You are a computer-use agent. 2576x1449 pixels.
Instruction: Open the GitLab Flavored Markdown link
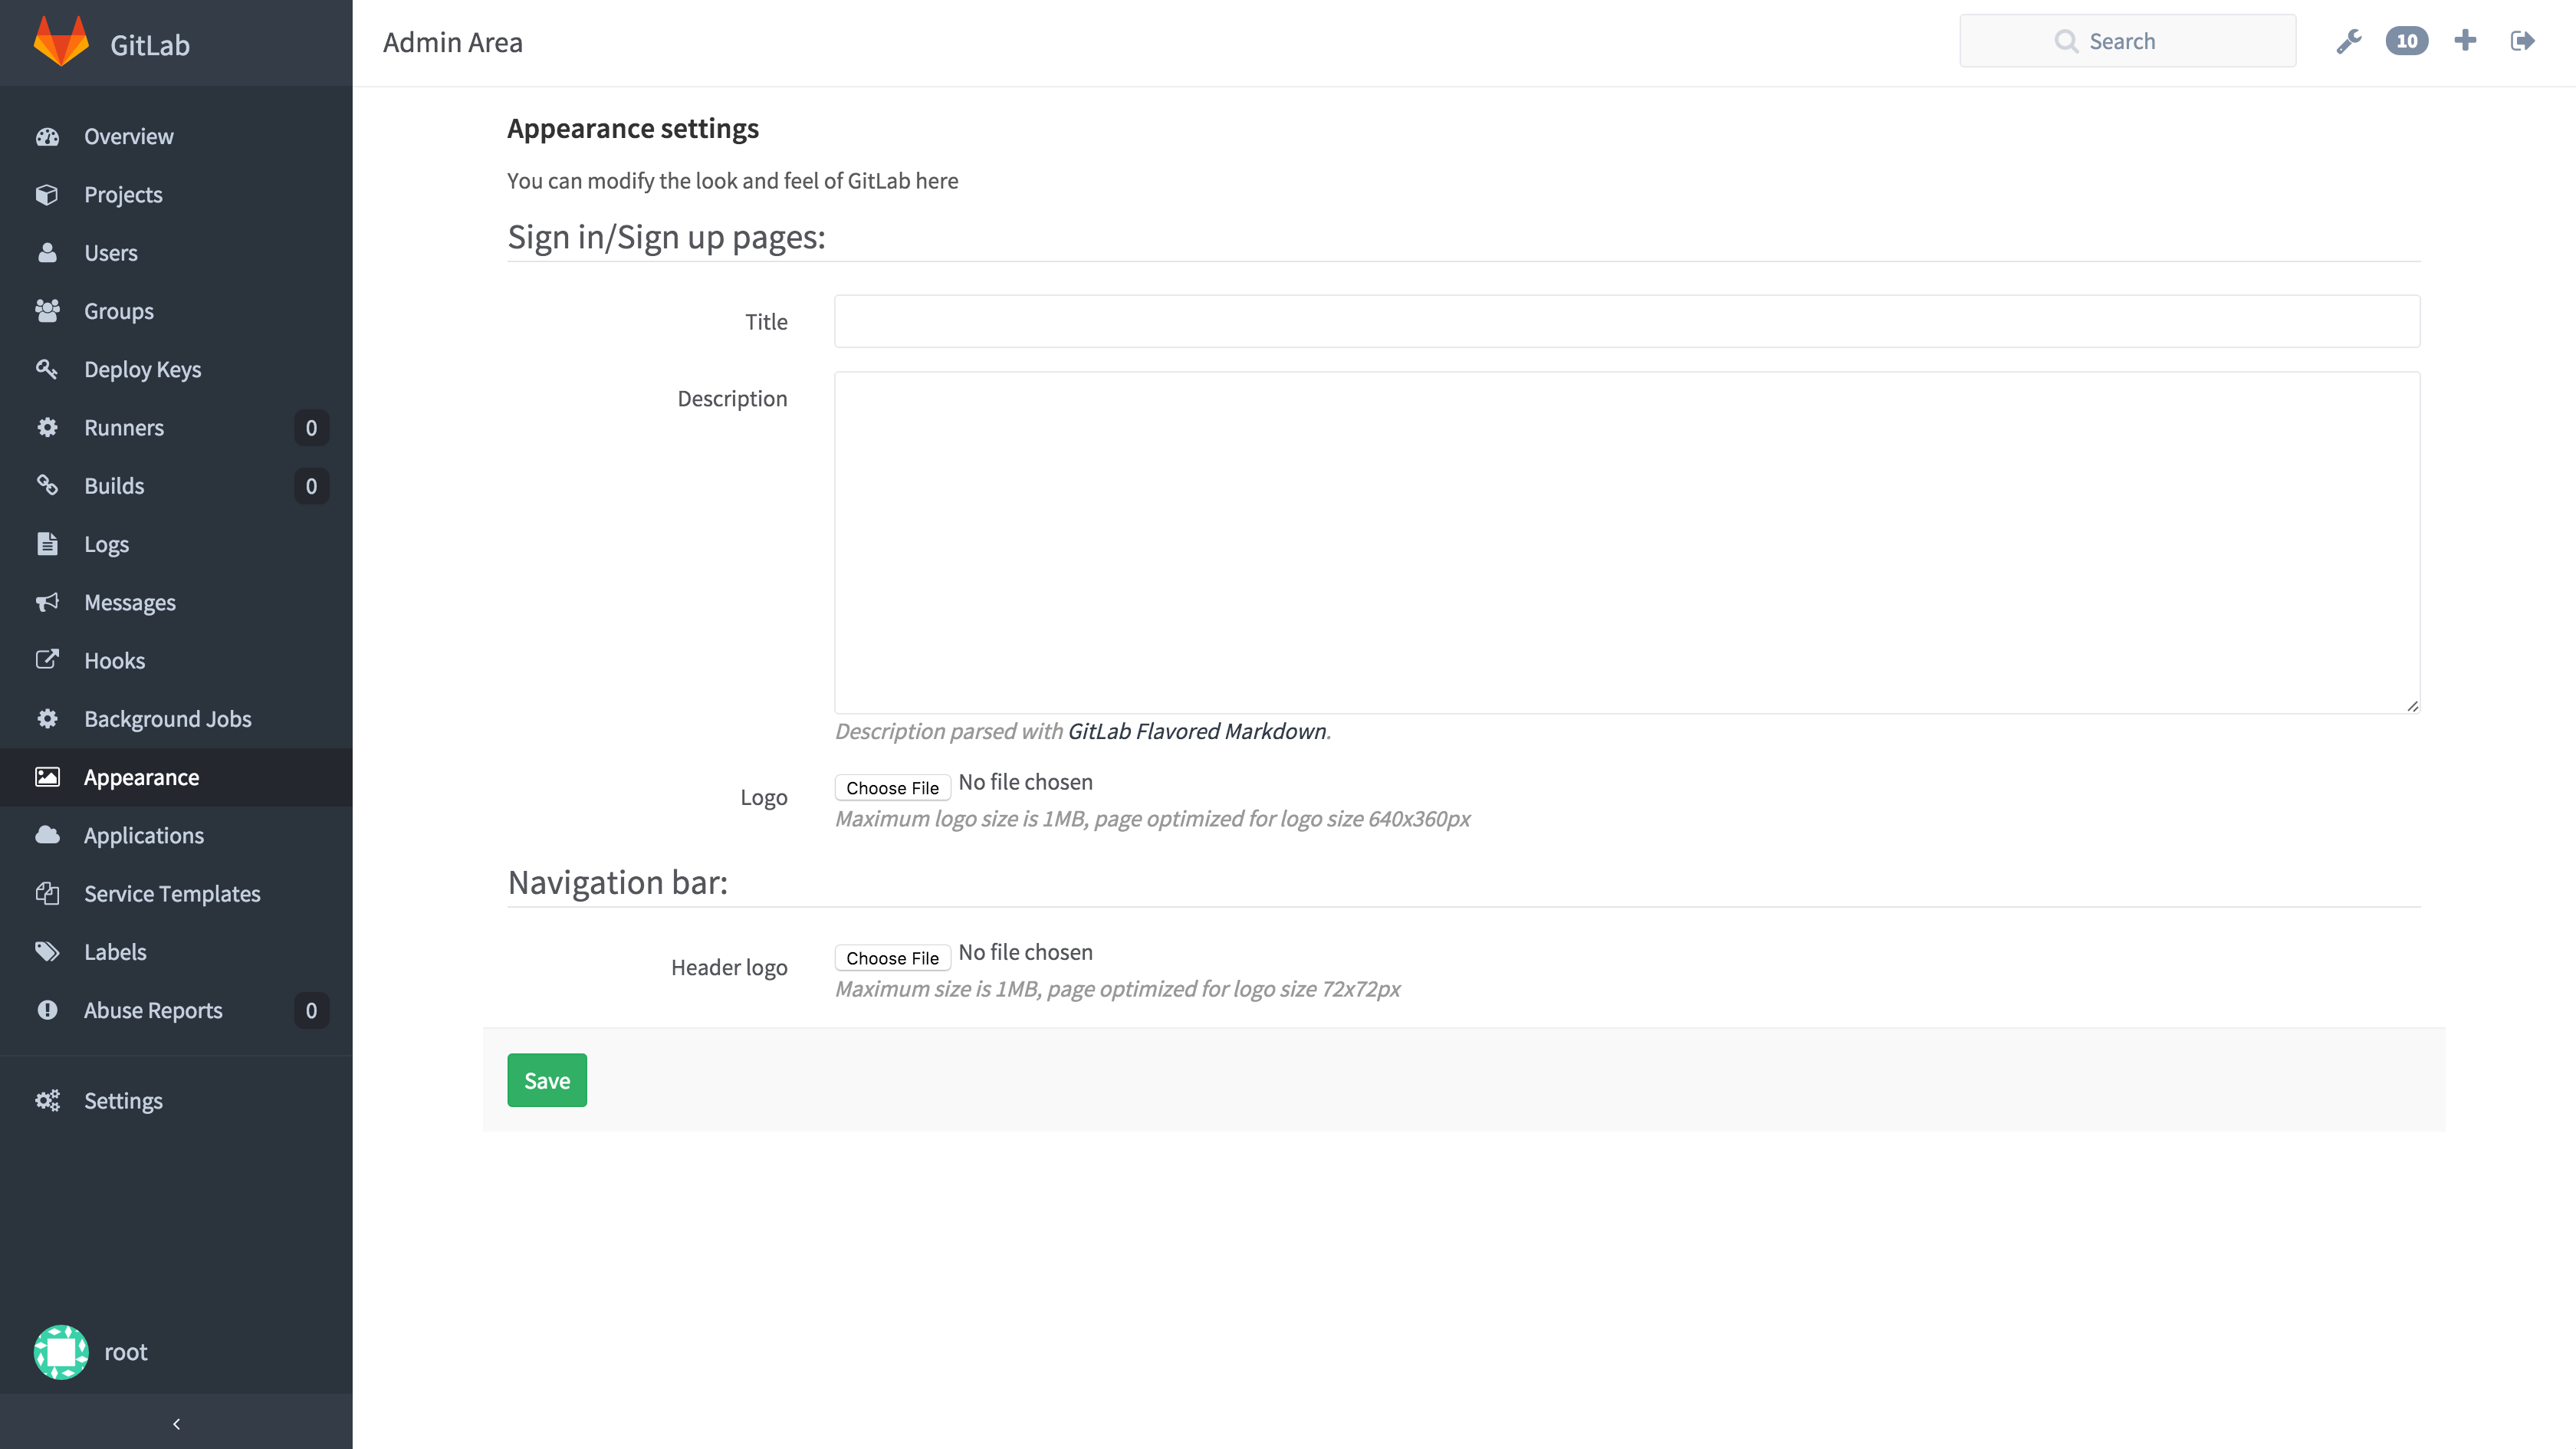(1196, 731)
